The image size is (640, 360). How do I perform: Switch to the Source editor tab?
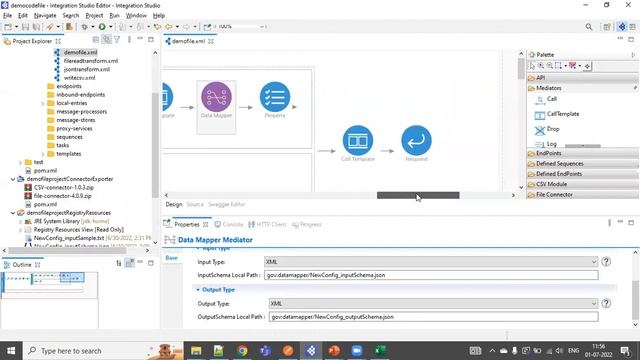point(195,204)
